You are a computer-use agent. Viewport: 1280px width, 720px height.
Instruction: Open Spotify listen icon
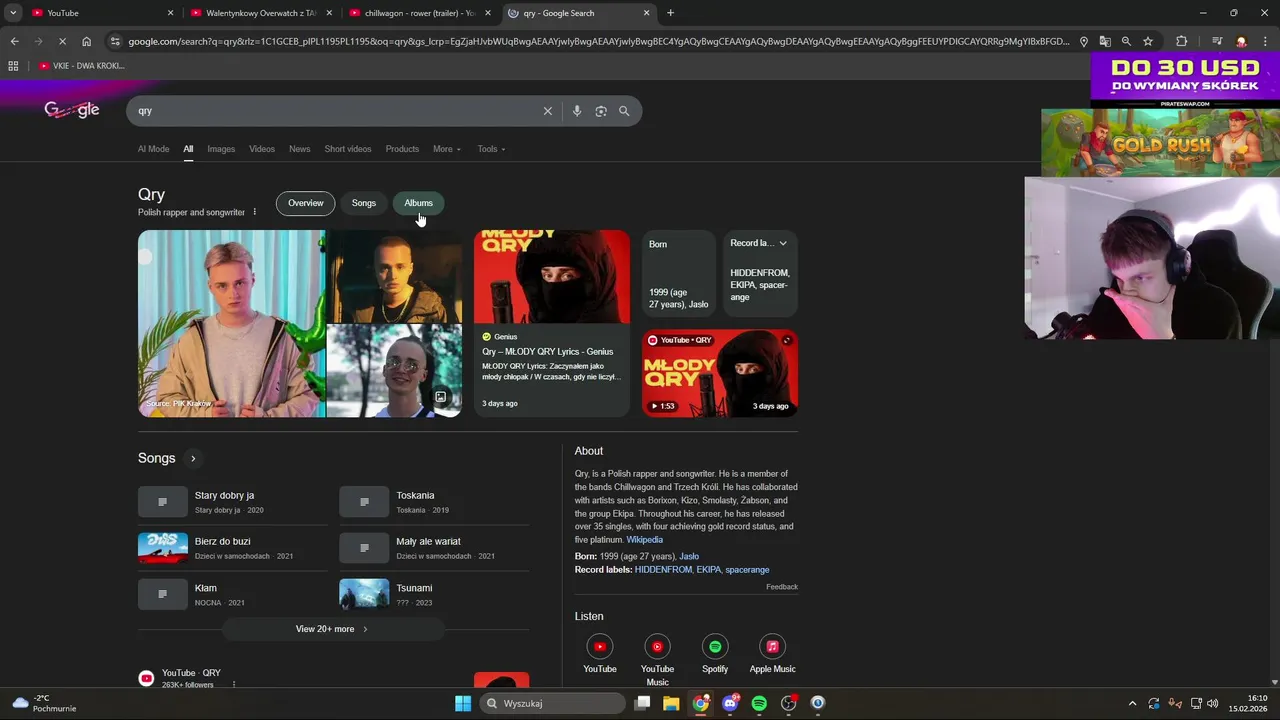click(715, 647)
